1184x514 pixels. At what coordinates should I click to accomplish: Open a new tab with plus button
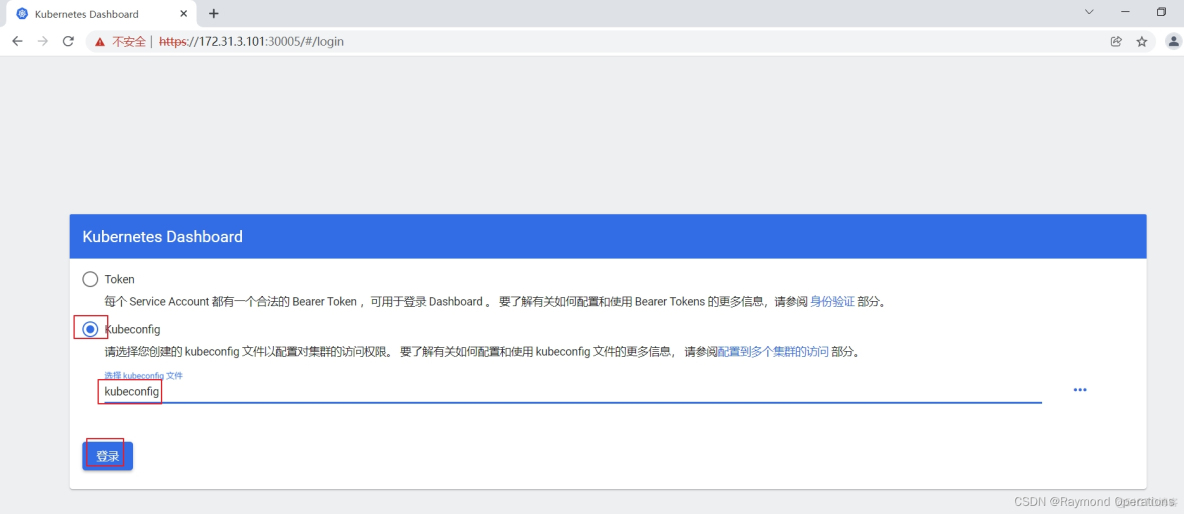pyautogui.click(x=214, y=14)
